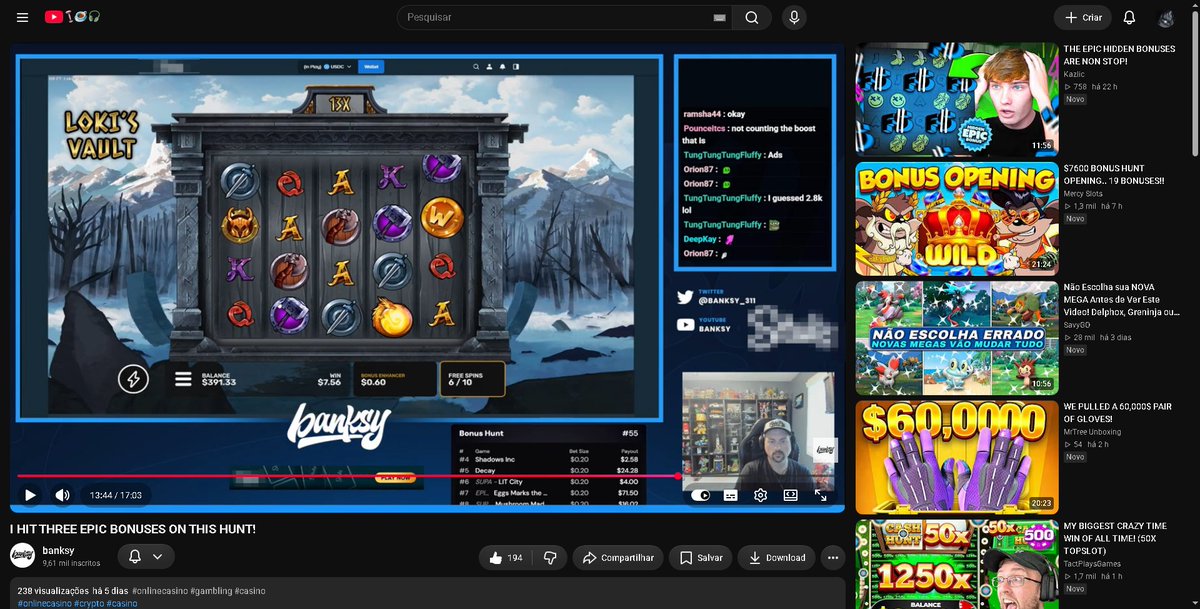This screenshot has width=1200, height=609.
Task: Open the notifications bell in the header
Action: tap(1129, 18)
